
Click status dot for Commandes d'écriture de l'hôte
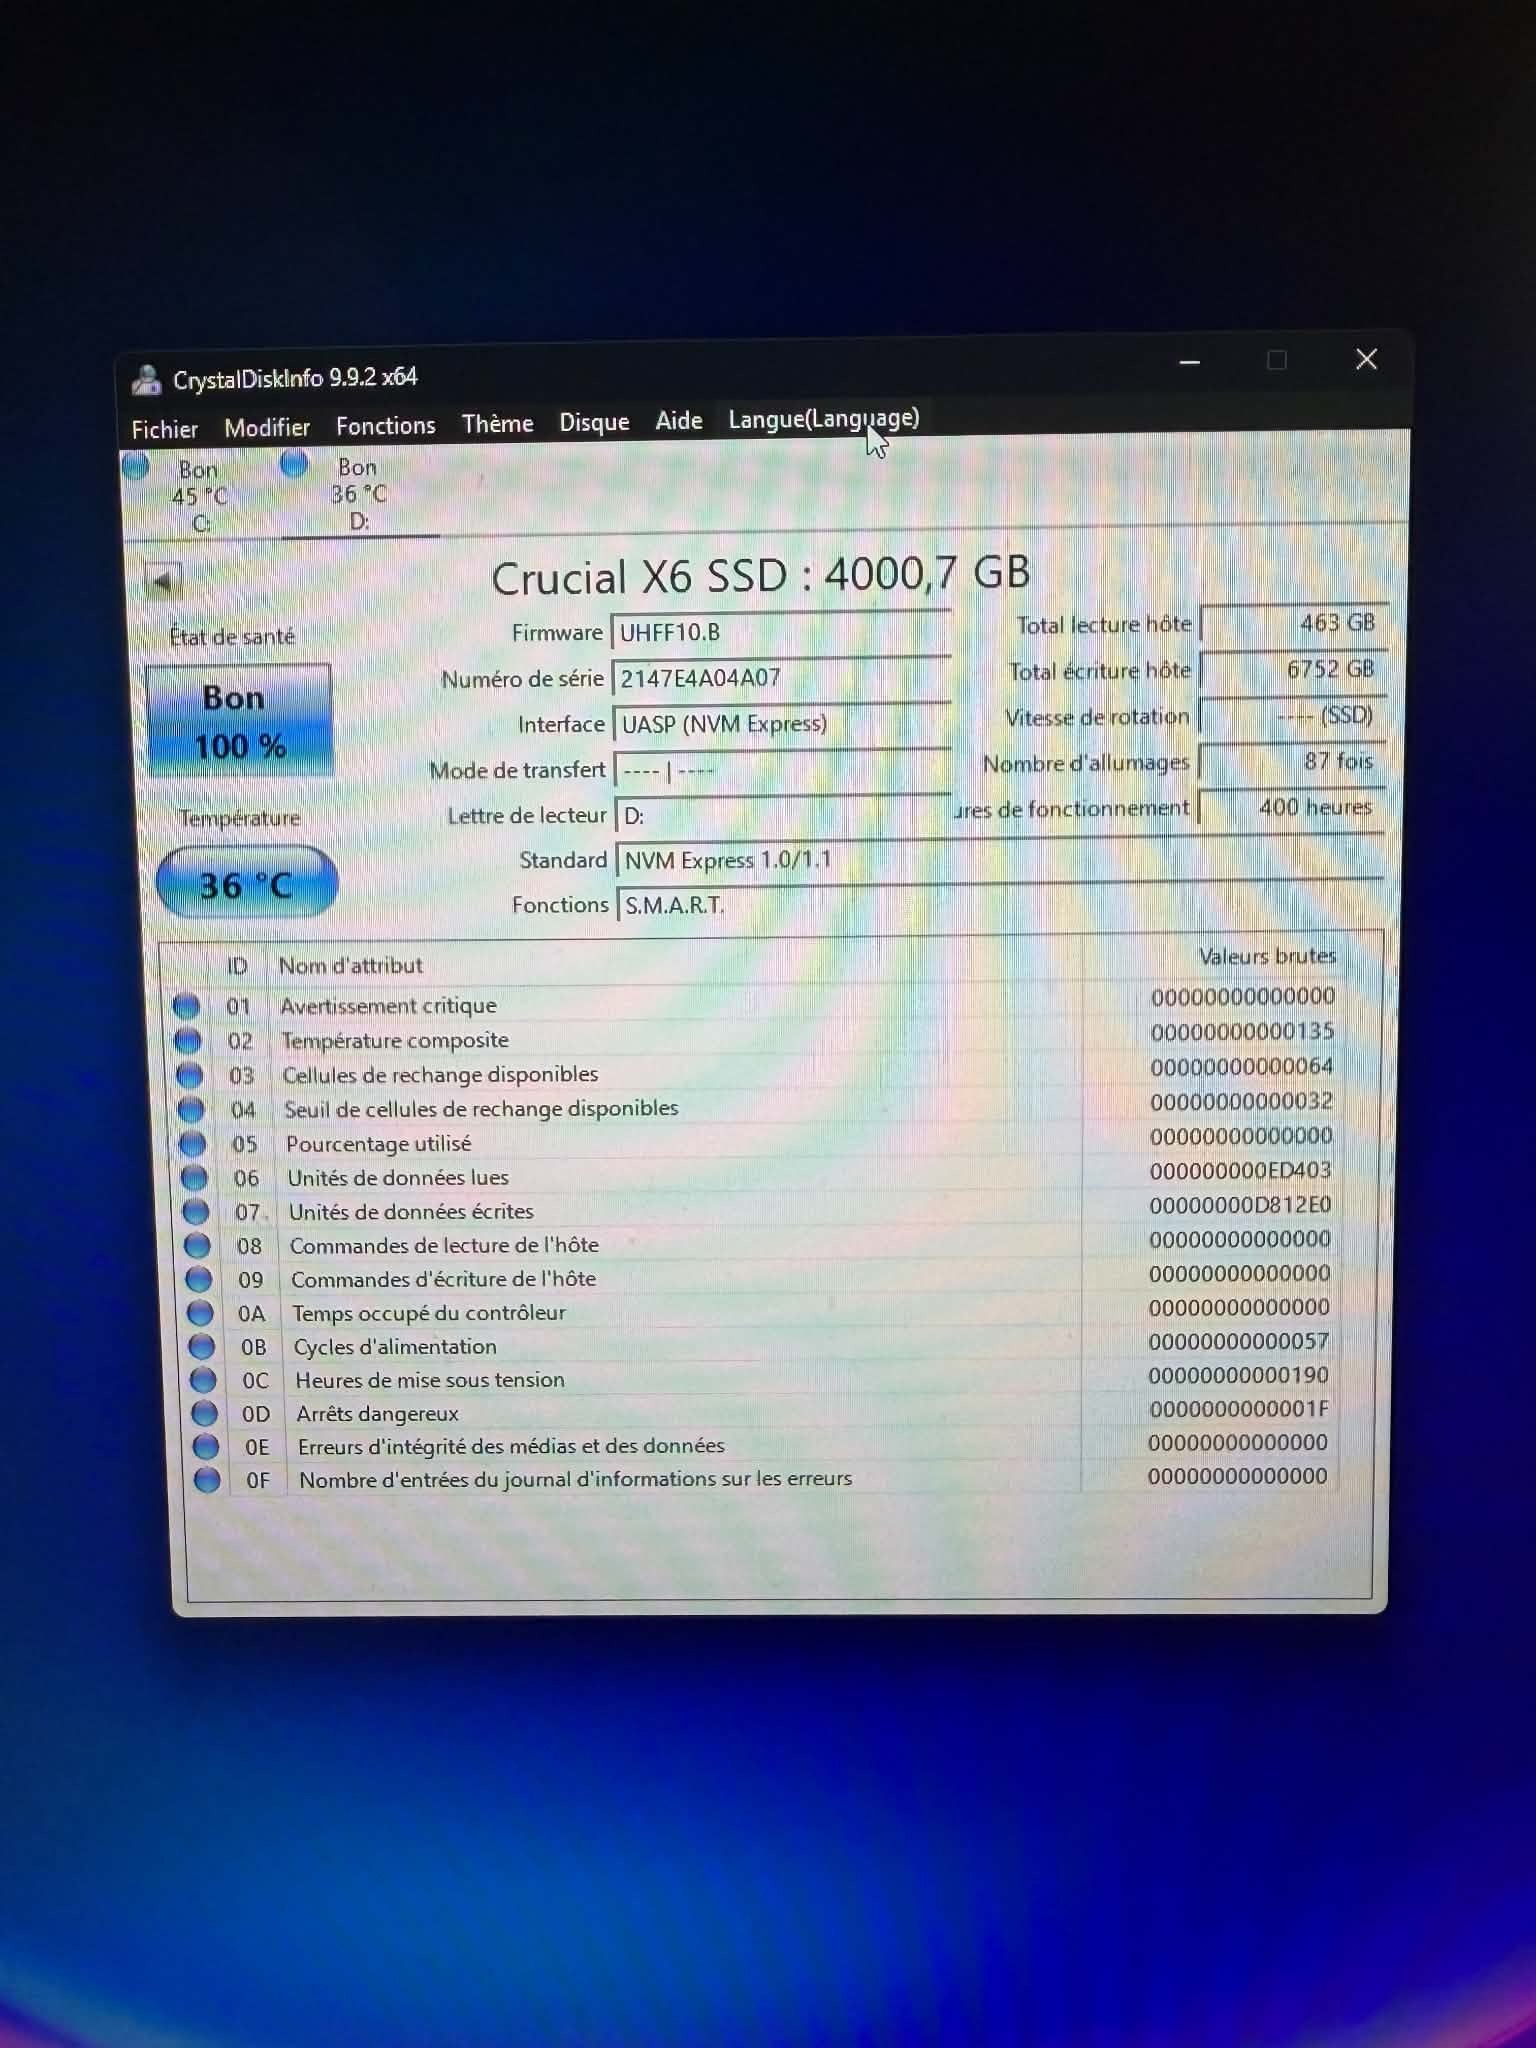pos(199,1280)
